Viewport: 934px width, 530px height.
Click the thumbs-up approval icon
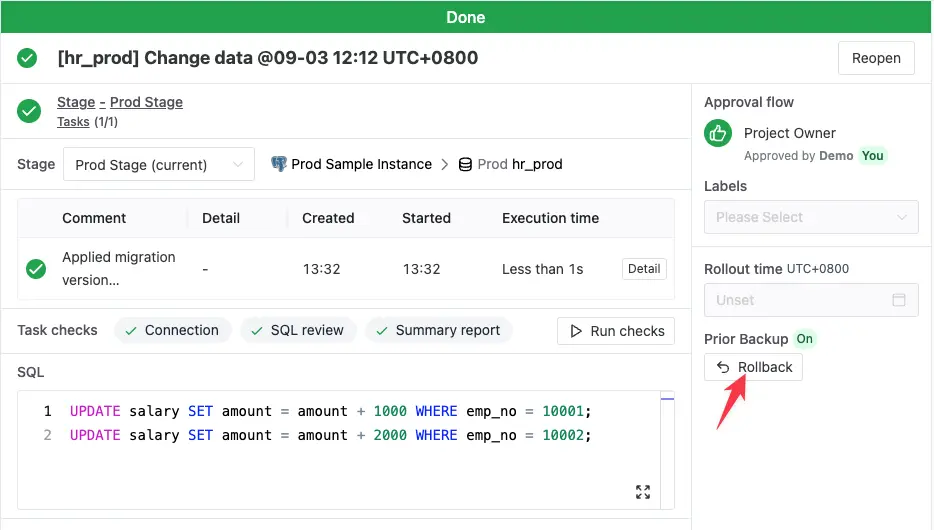coord(718,133)
